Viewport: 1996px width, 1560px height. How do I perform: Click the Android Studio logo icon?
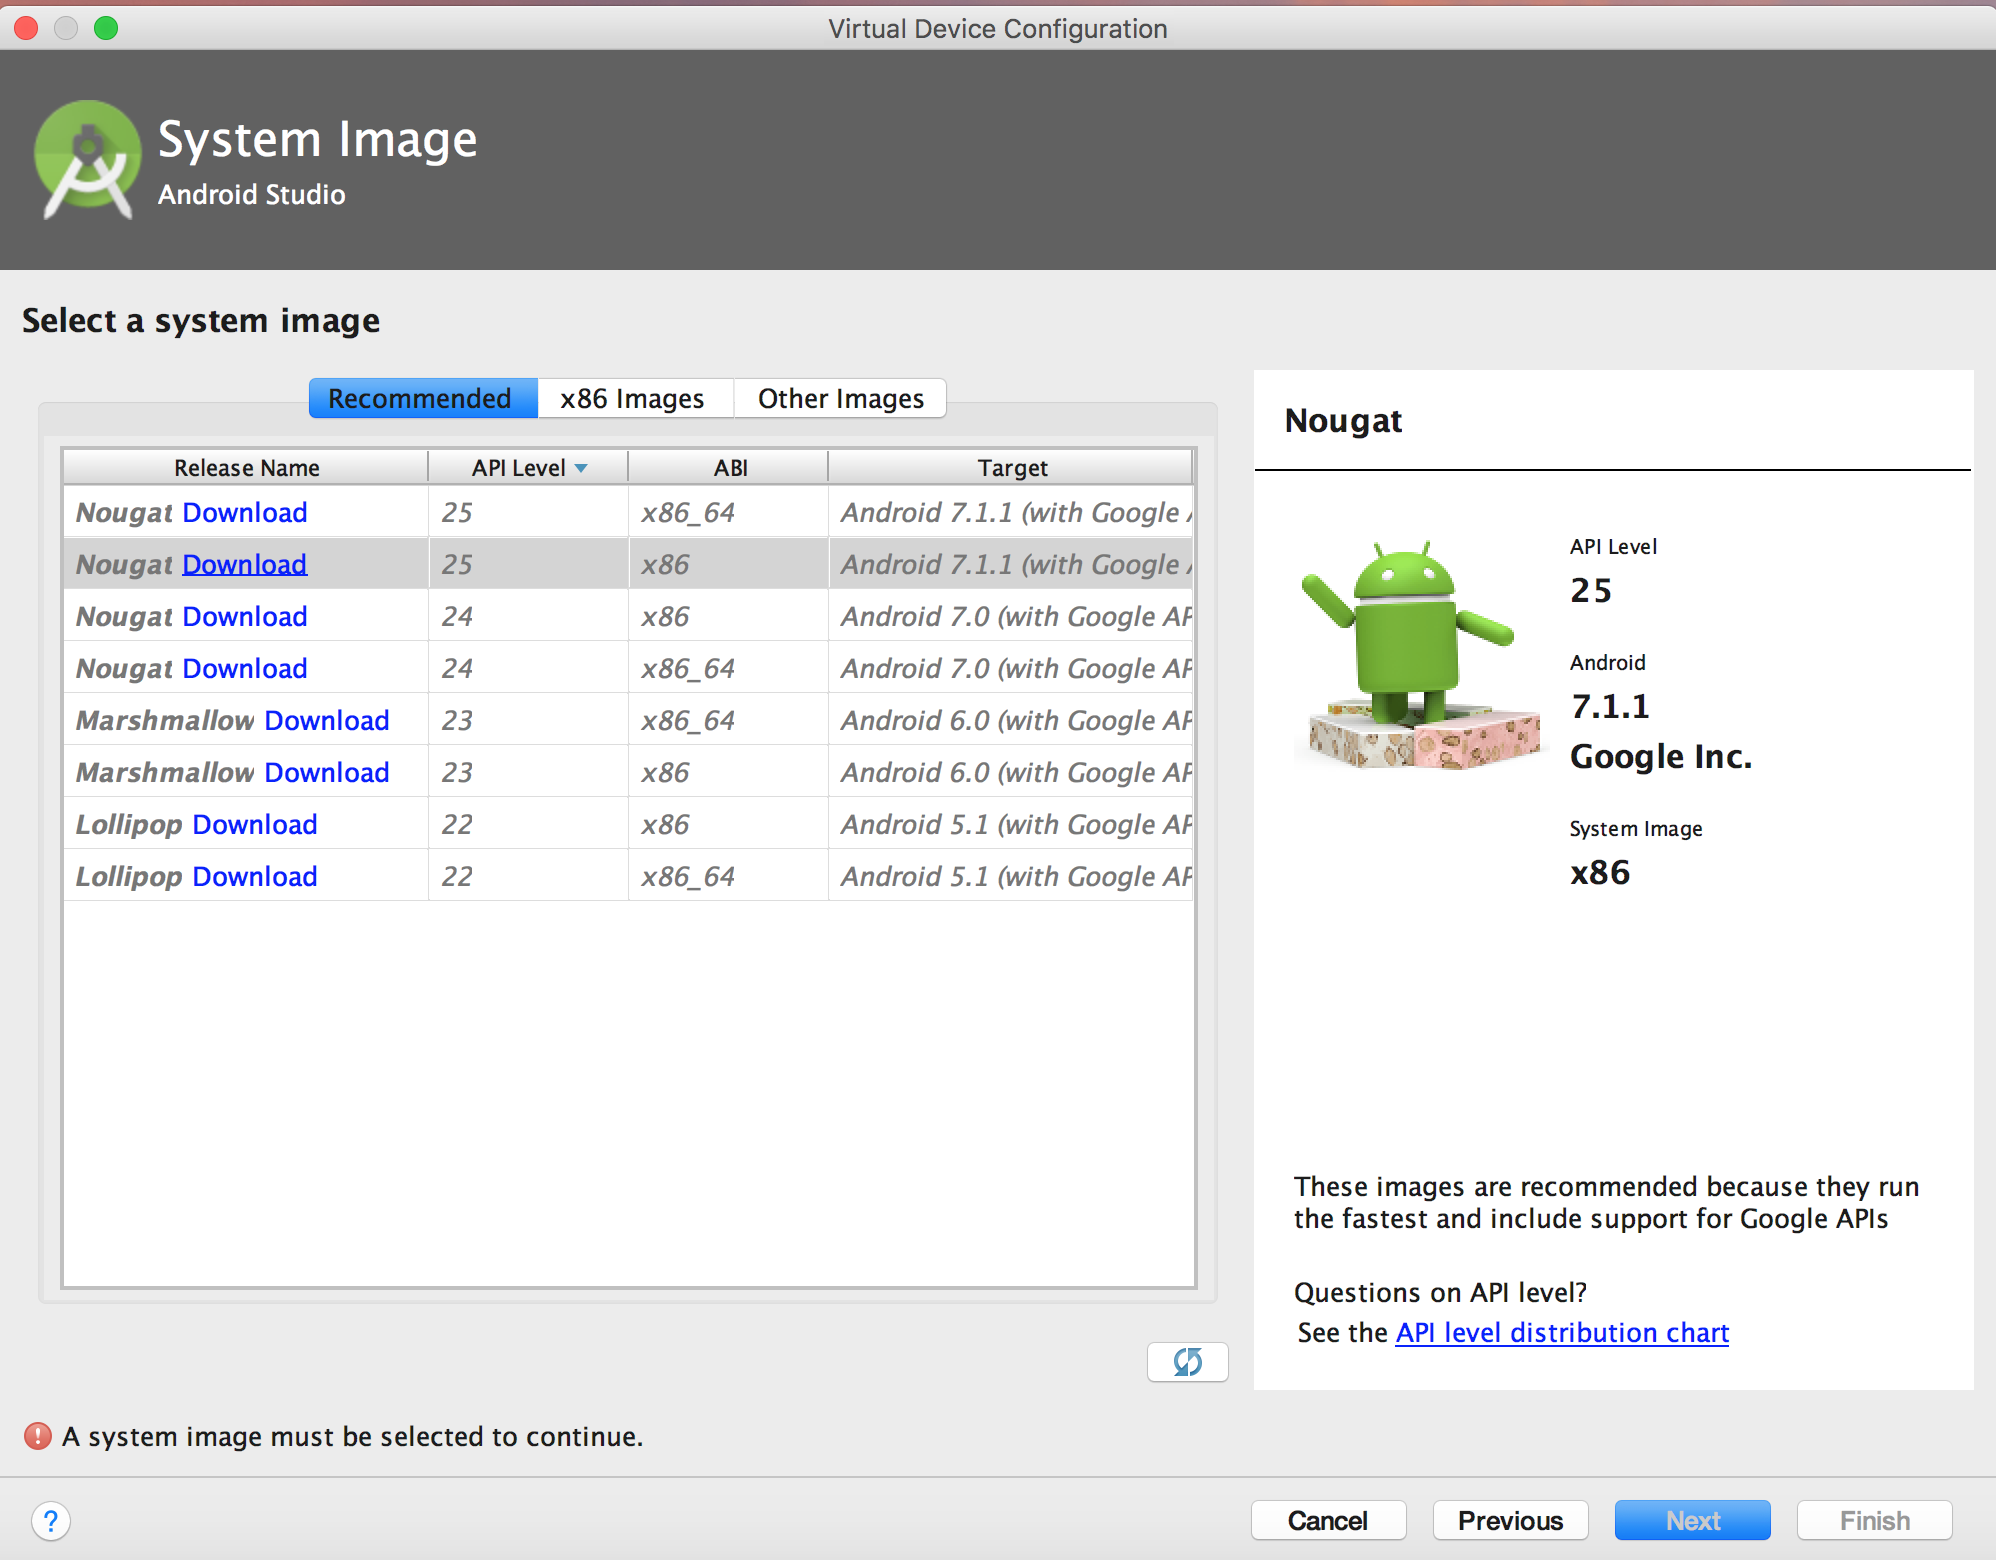[88, 158]
